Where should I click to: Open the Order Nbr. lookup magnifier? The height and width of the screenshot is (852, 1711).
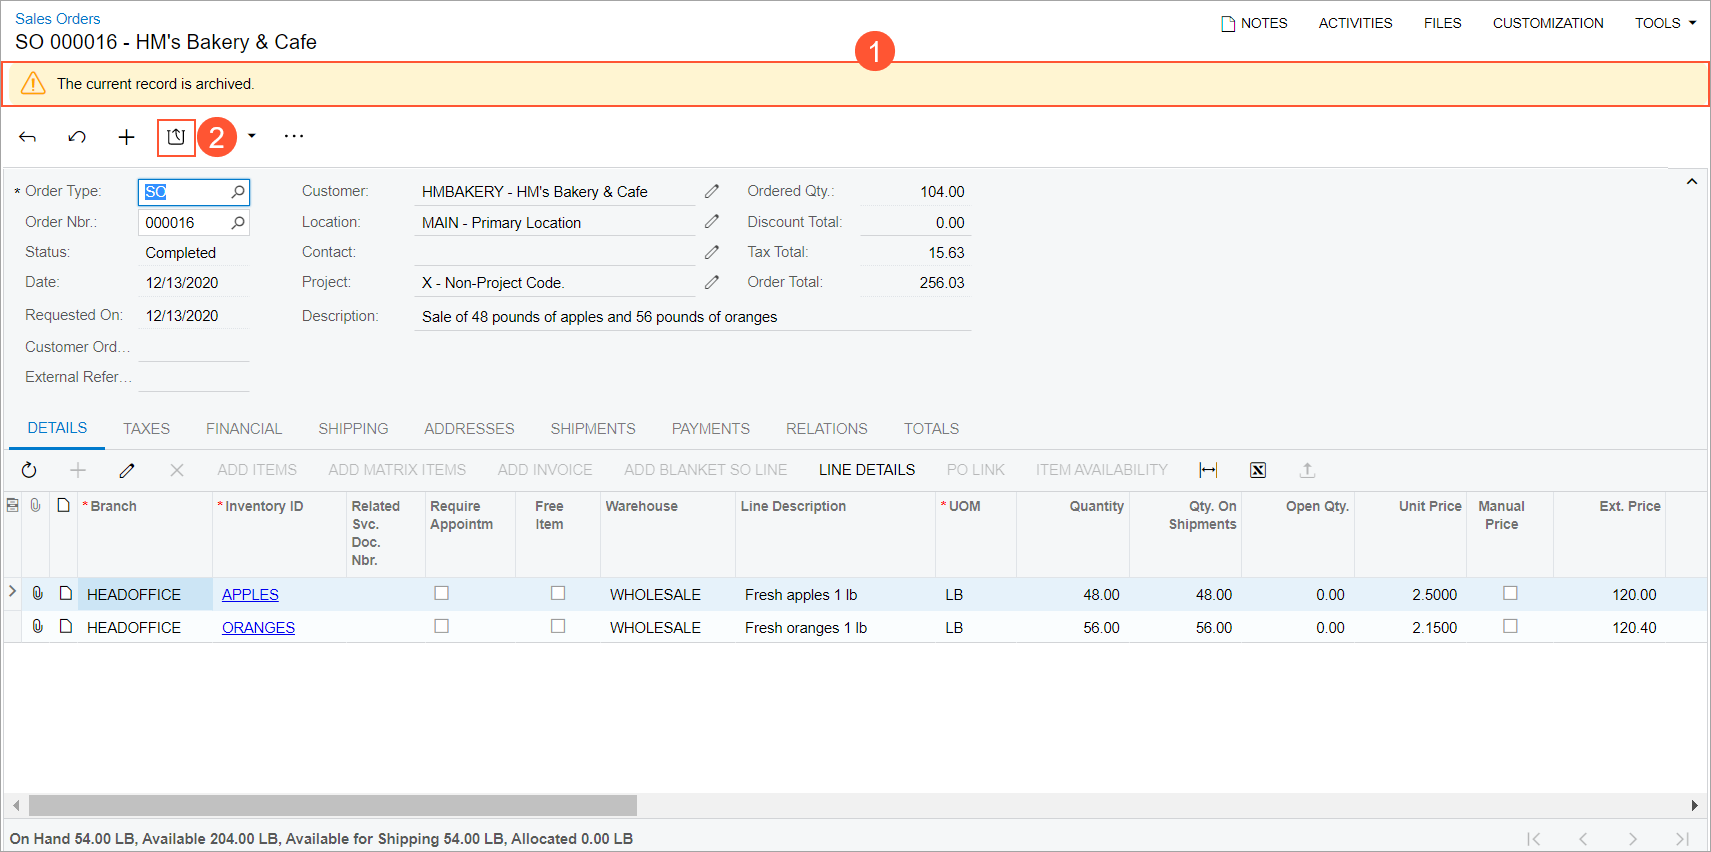coord(238,222)
